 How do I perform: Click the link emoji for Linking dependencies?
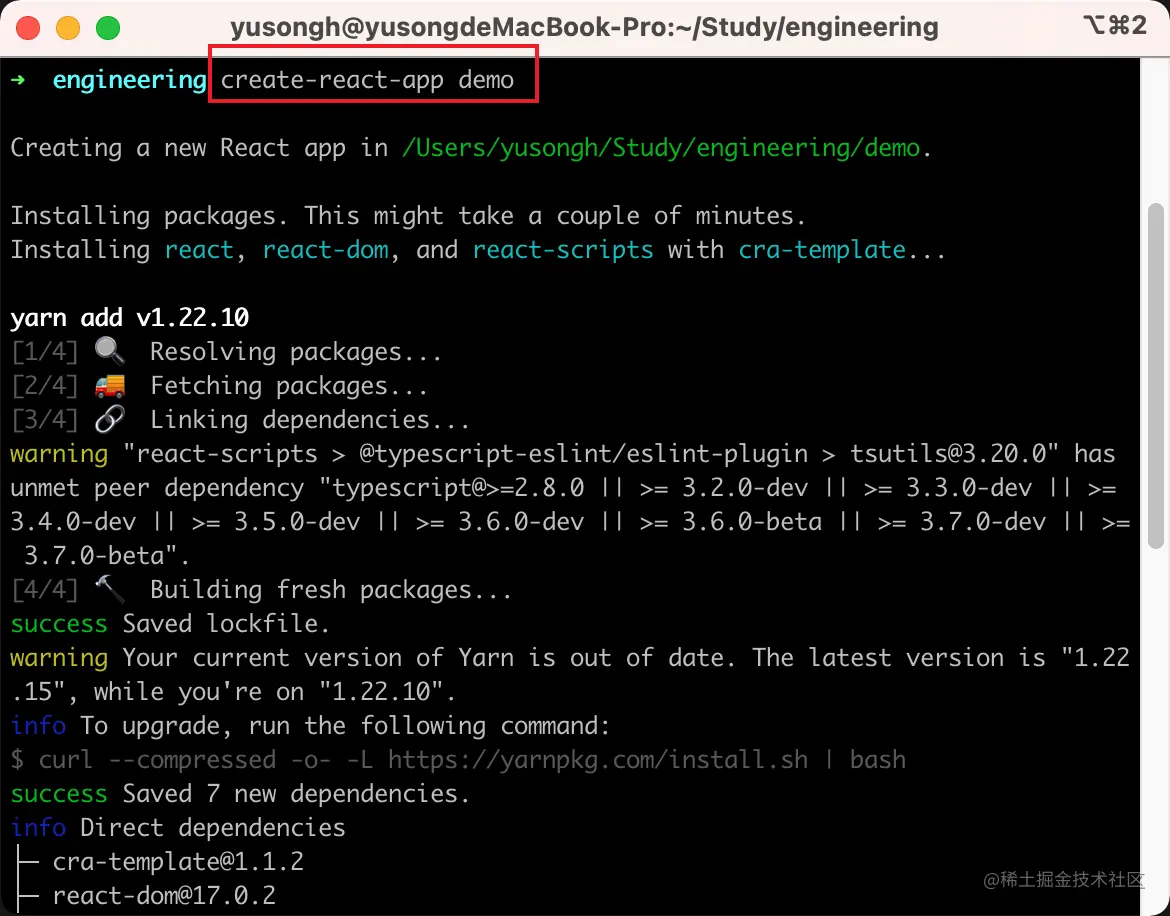click(110, 419)
